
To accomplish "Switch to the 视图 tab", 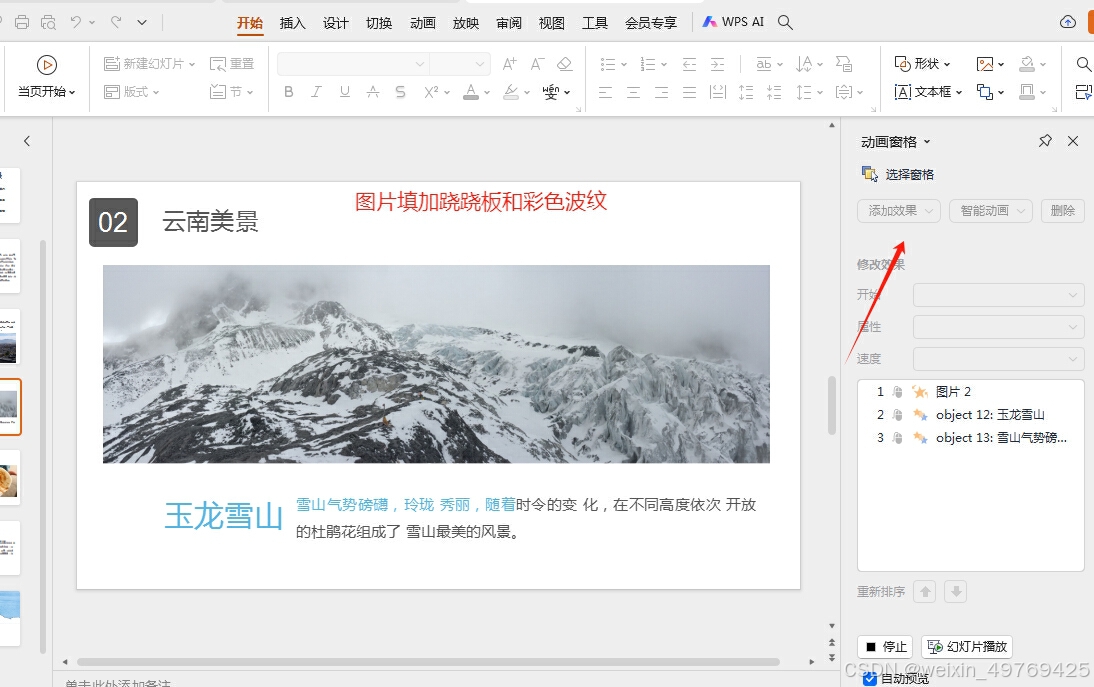I will coord(551,23).
